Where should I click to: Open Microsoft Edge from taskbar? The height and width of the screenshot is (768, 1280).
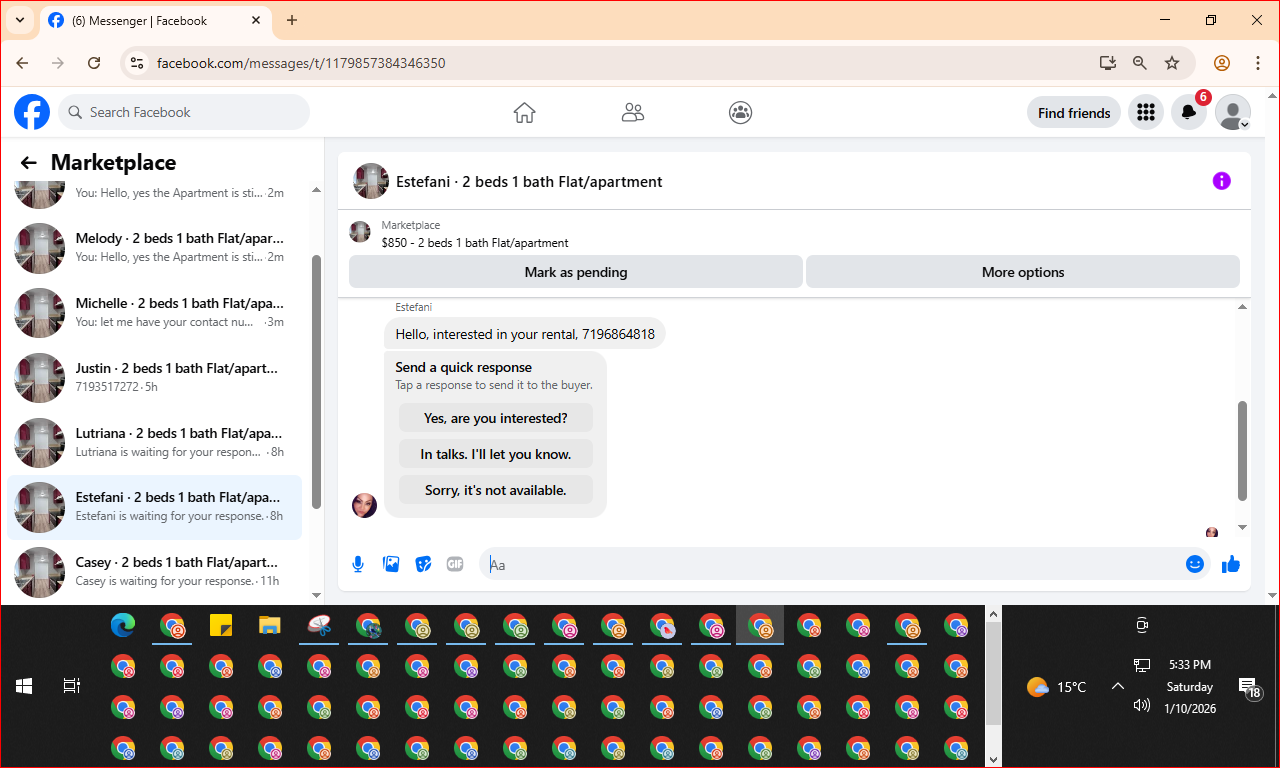[x=123, y=626]
